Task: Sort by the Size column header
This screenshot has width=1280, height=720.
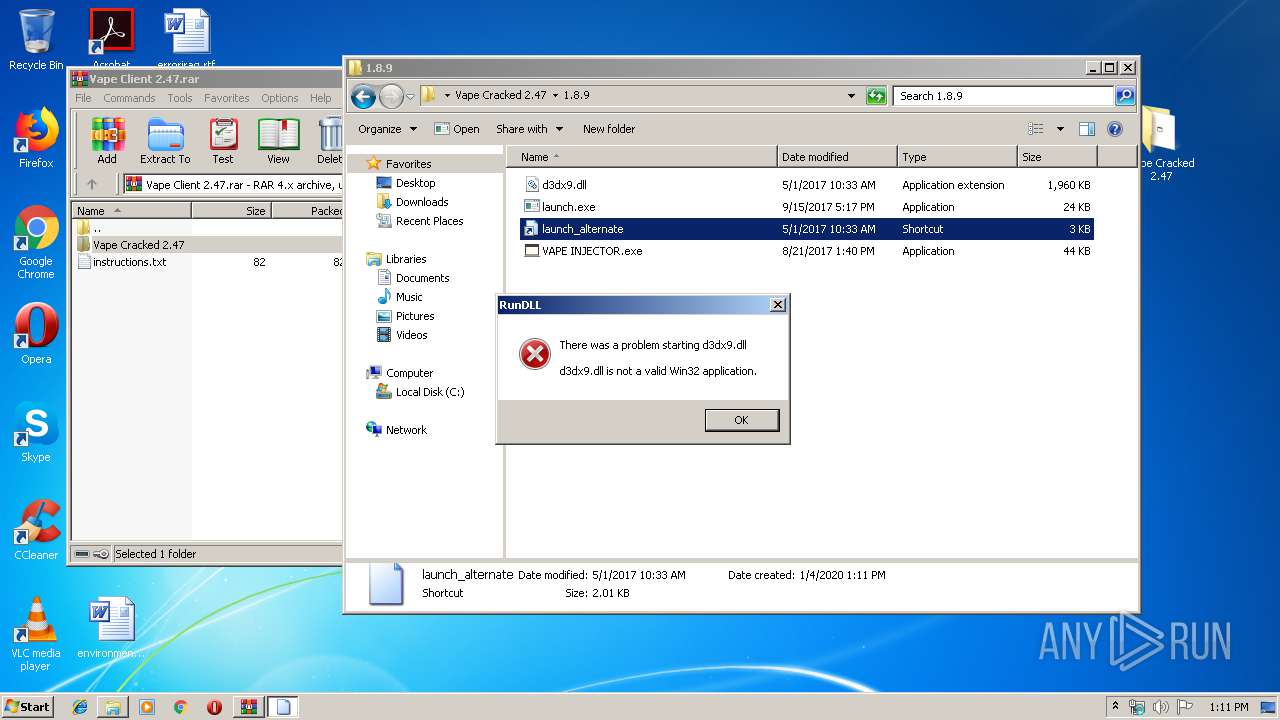Action: click(1057, 157)
